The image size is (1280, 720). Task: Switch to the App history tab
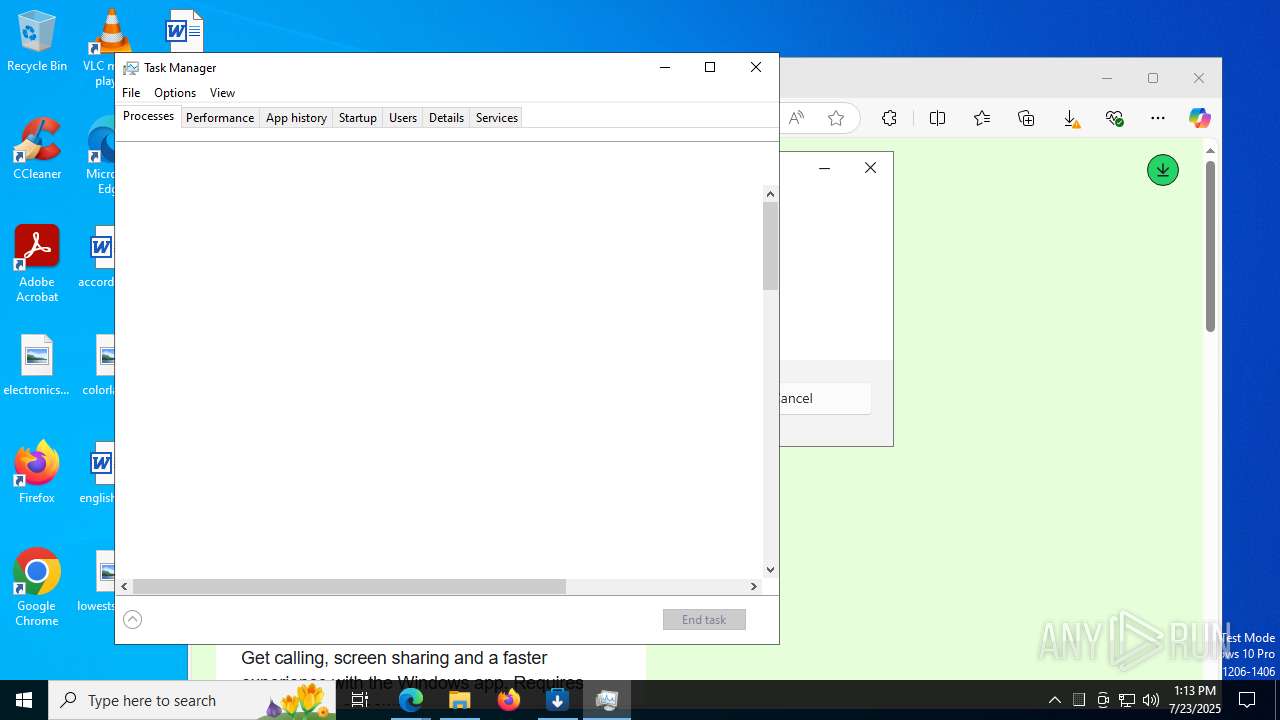point(296,118)
